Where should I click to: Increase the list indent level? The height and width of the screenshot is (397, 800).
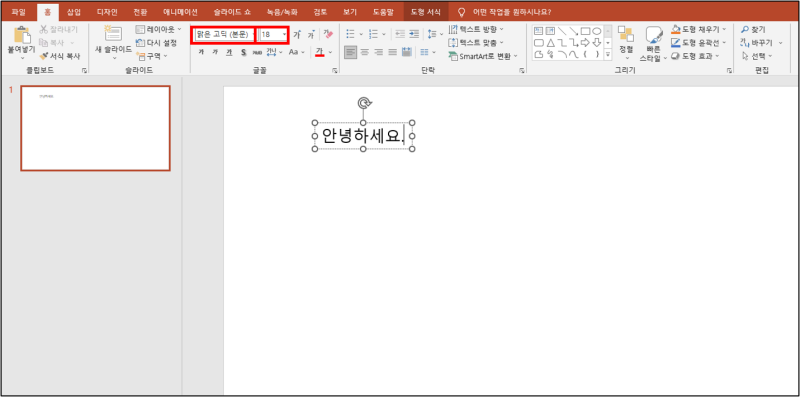pyautogui.click(x=414, y=34)
